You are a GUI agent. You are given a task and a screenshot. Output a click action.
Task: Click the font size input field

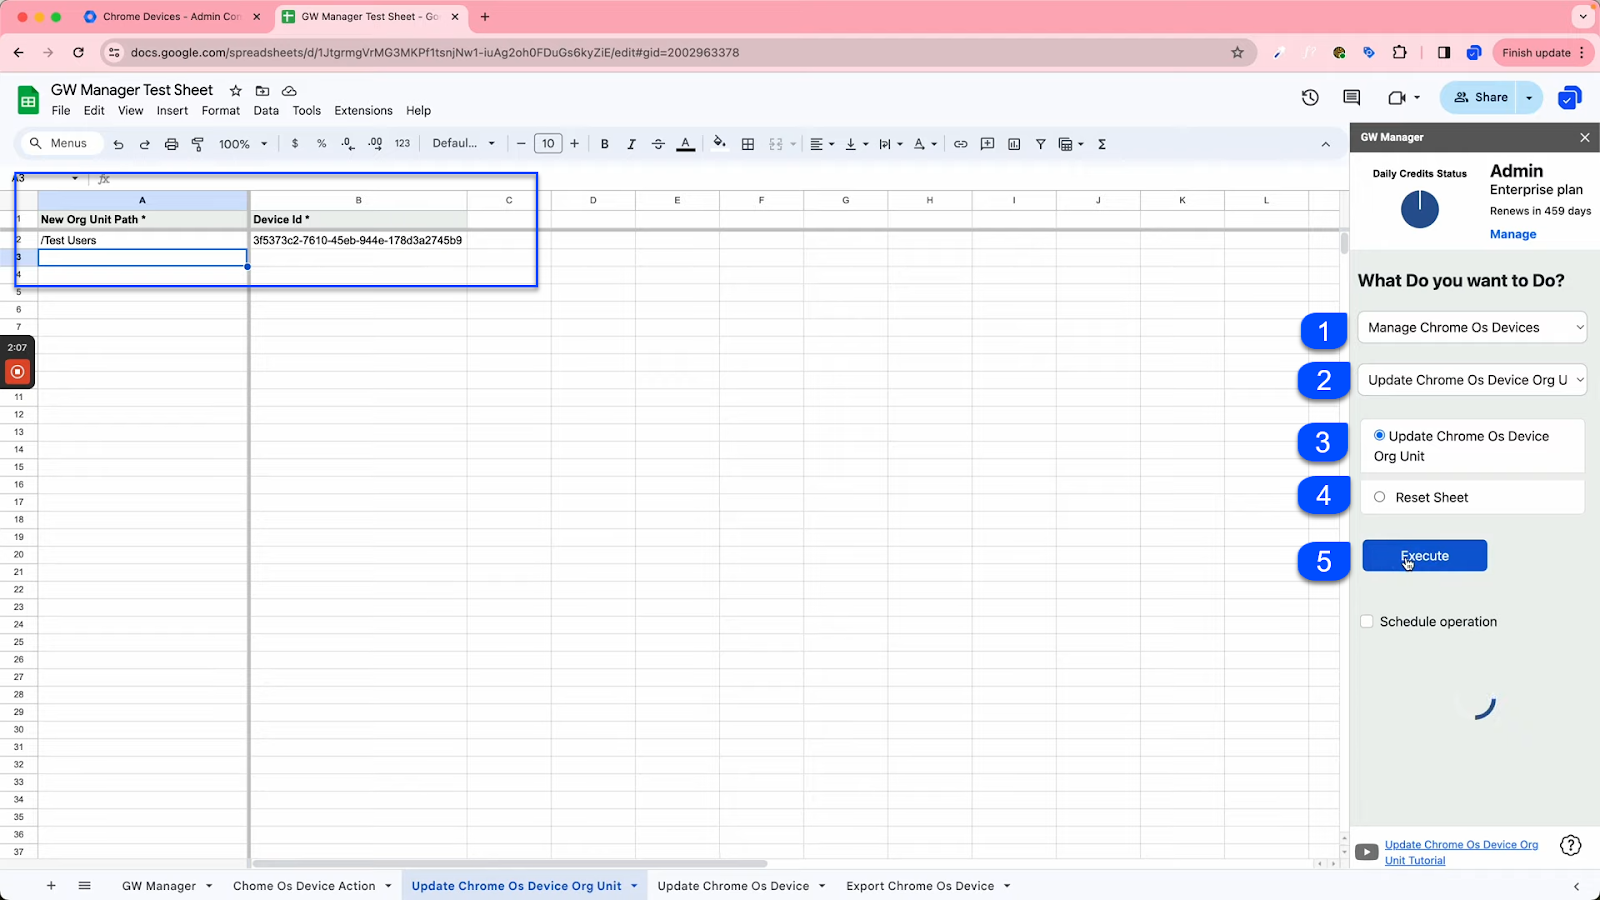548,144
